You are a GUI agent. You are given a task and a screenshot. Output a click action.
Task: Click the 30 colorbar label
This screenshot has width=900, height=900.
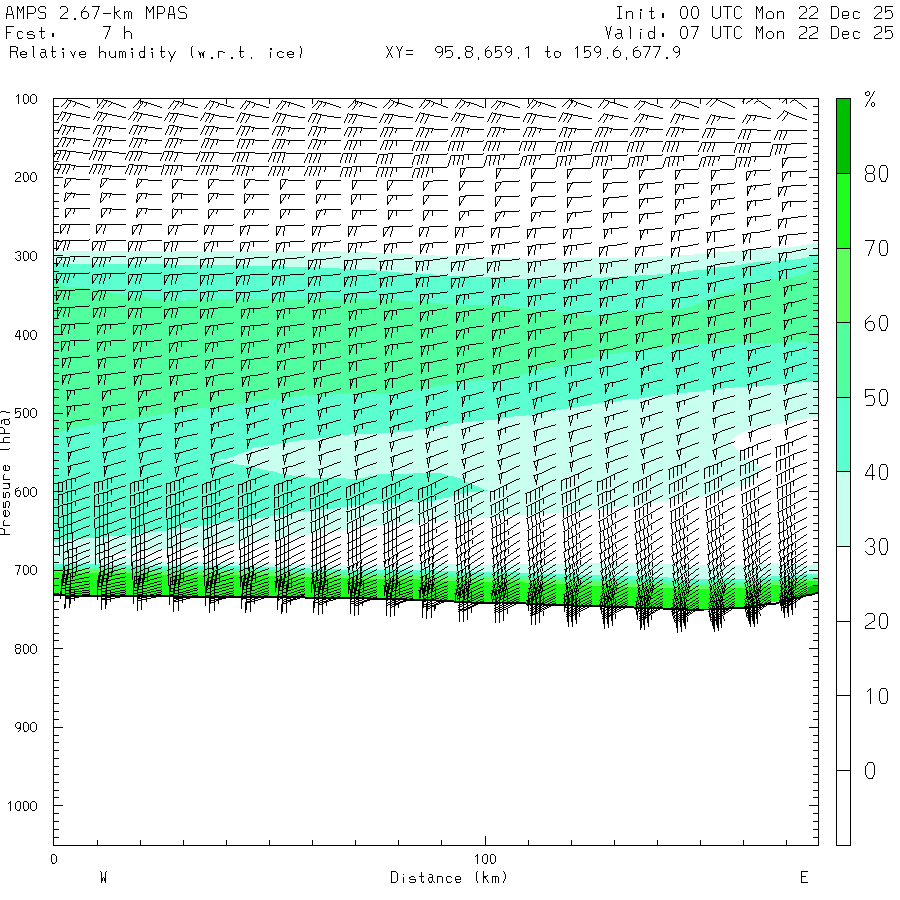[876, 547]
